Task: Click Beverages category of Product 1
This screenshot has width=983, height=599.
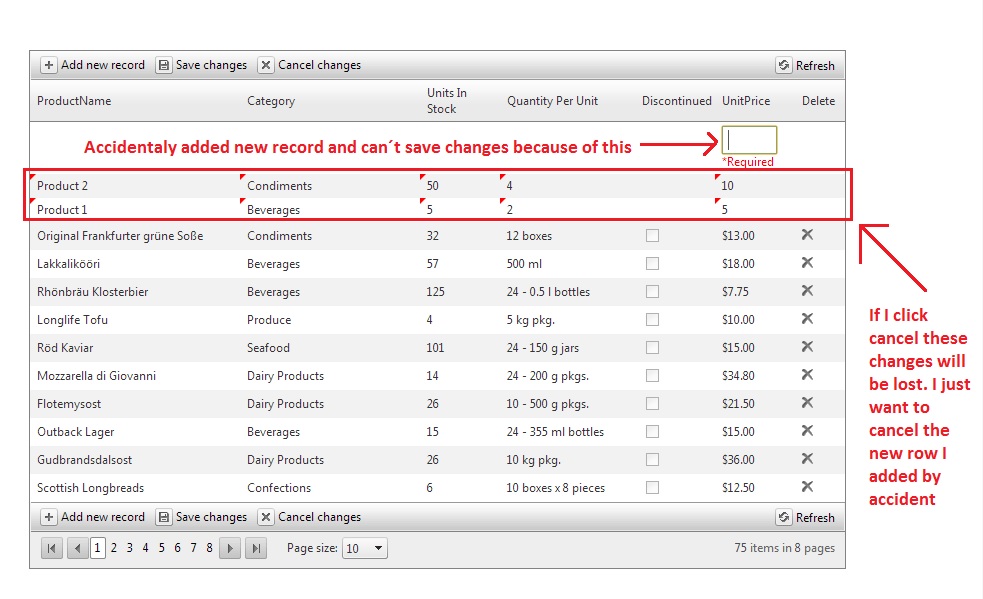Action: 273,209
